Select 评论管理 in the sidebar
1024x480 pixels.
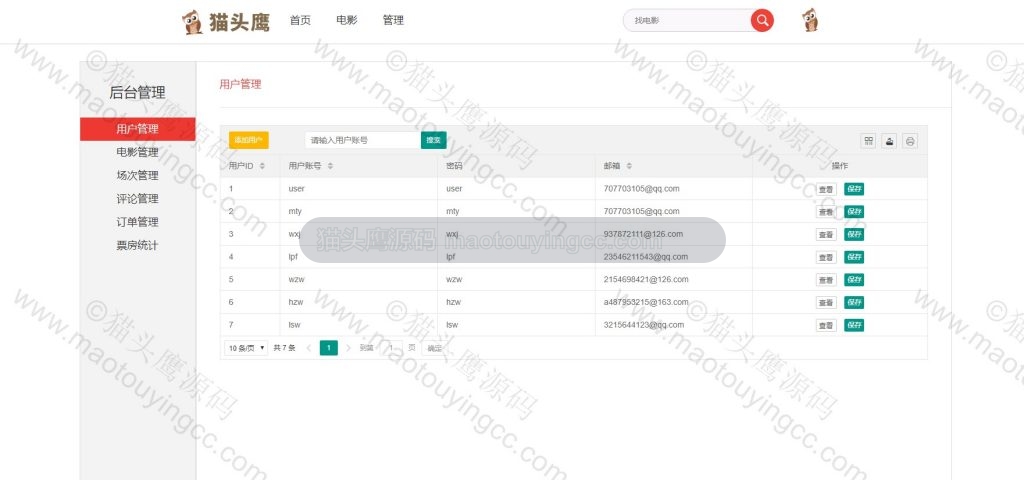138,199
